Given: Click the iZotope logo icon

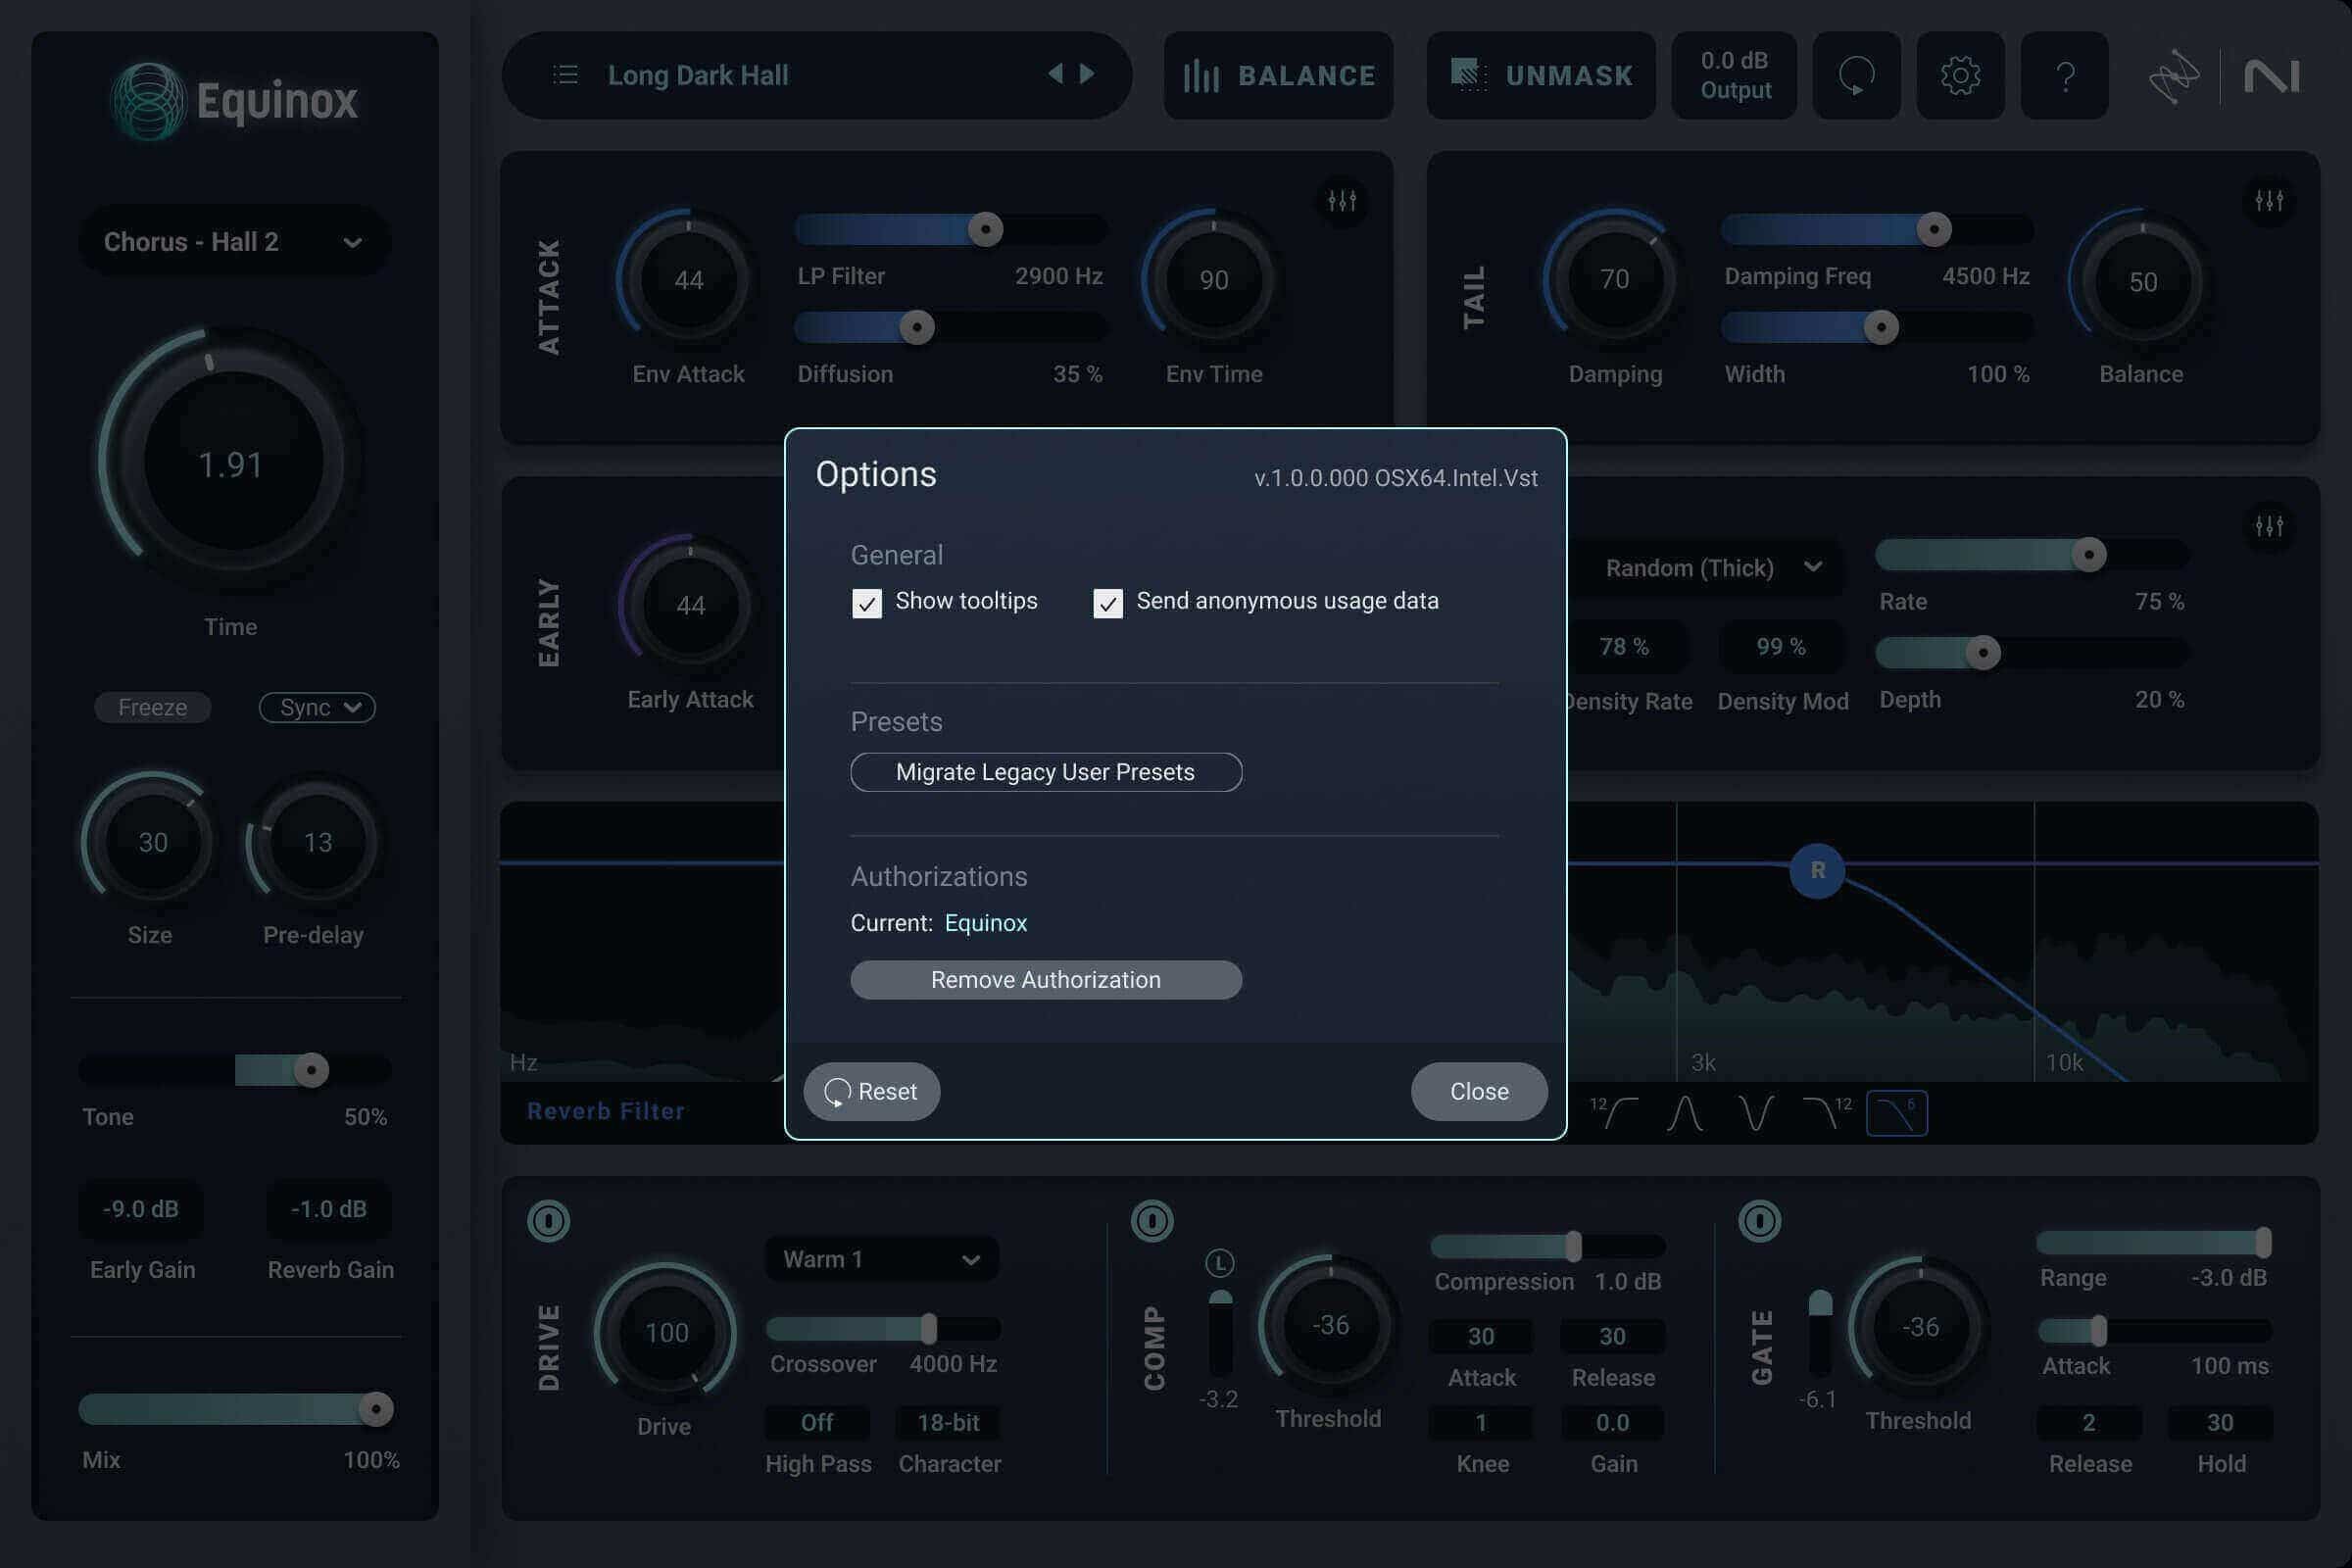Looking at the screenshot, I should tap(2174, 76).
